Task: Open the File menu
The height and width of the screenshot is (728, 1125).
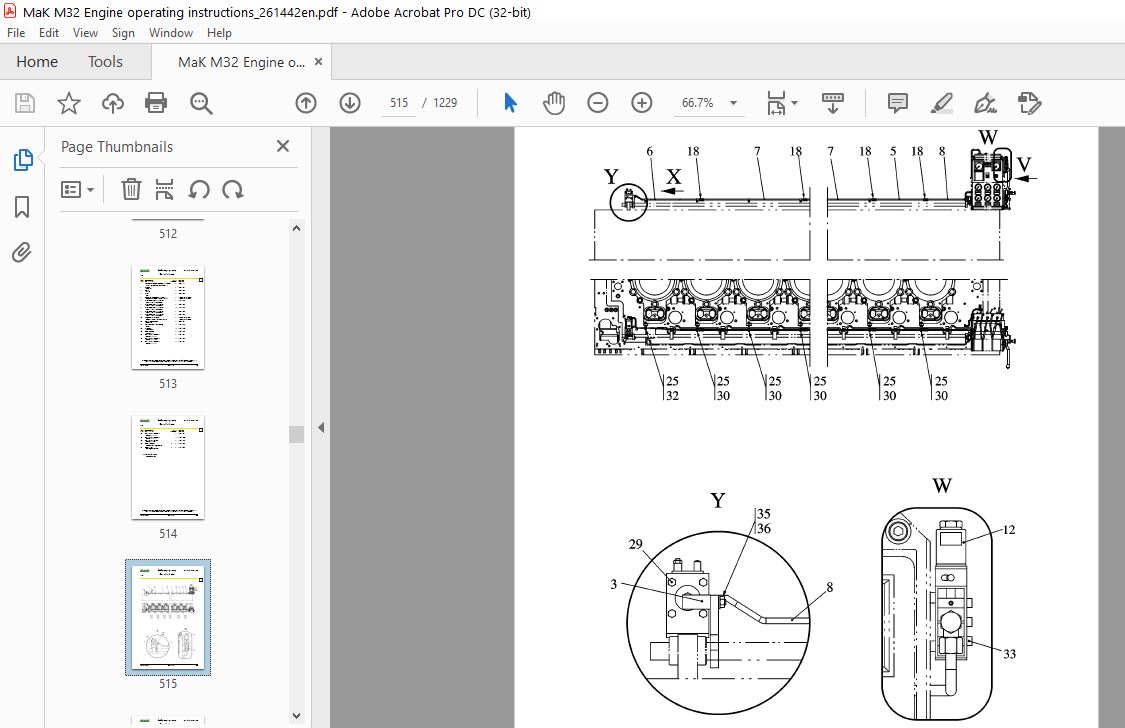Action: [x=16, y=33]
